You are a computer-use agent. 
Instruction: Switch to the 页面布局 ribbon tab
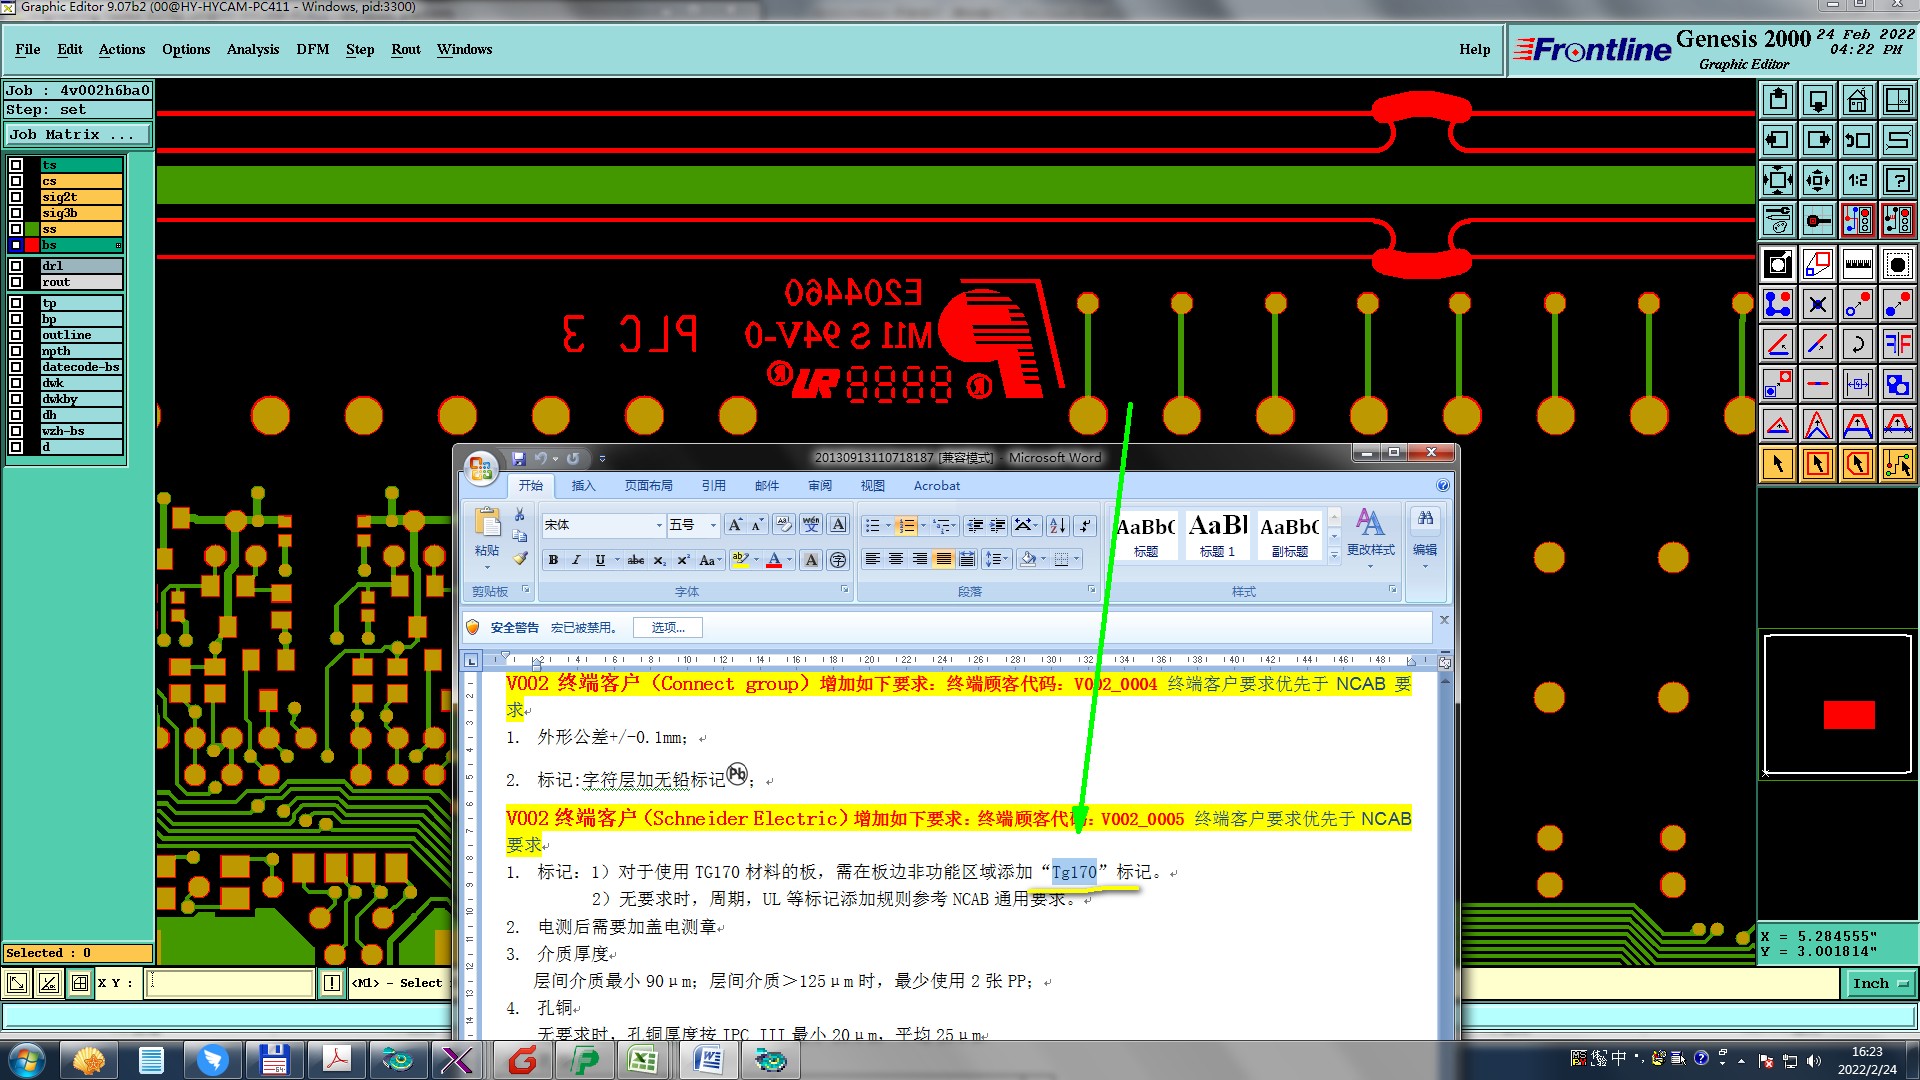pyautogui.click(x=648, y=486)
